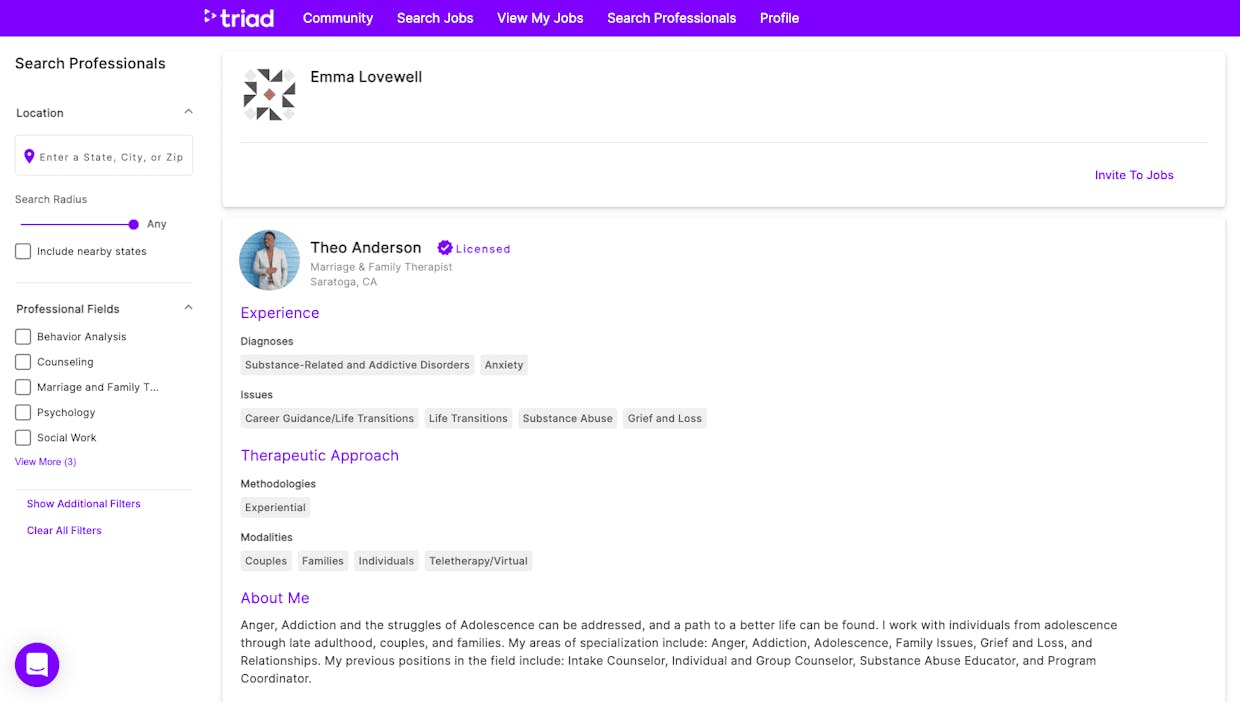Viewport: 1240px width, 702px height.
Task: Click the Anxiety diagnosis tag
Action: tap(504, 365)
